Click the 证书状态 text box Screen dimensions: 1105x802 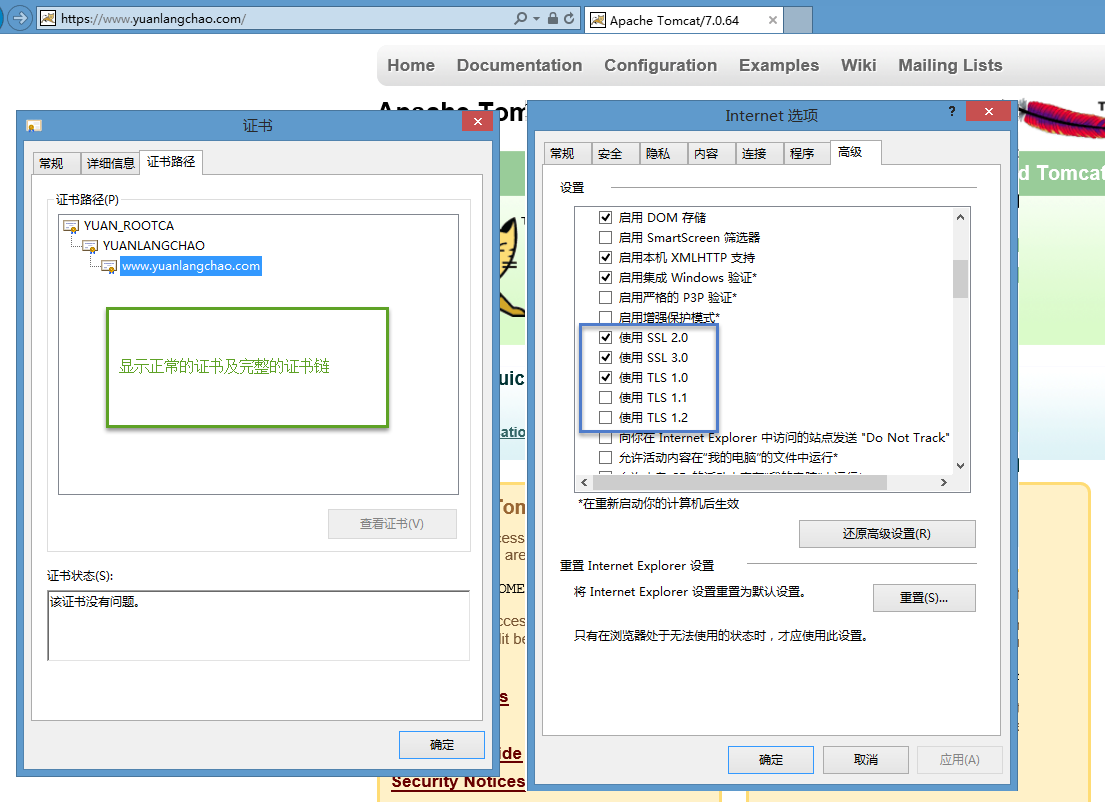pyautogui.click(x=259, y=626)
